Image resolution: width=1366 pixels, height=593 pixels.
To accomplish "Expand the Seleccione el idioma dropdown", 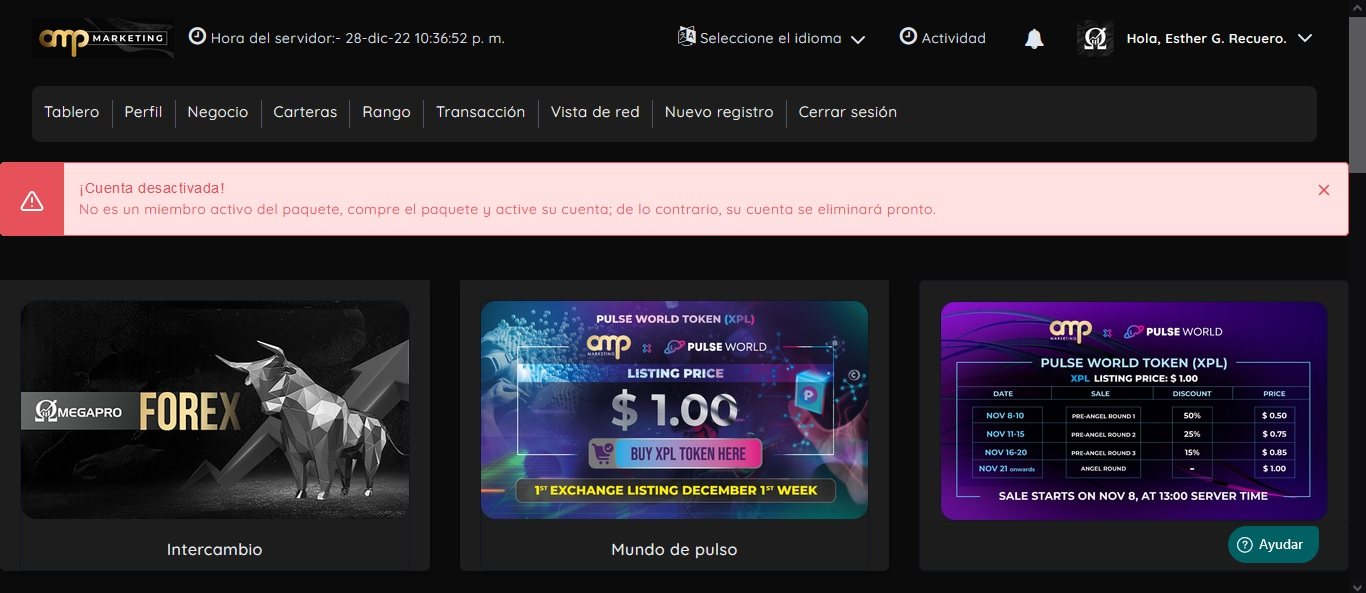I will [771, 39].
